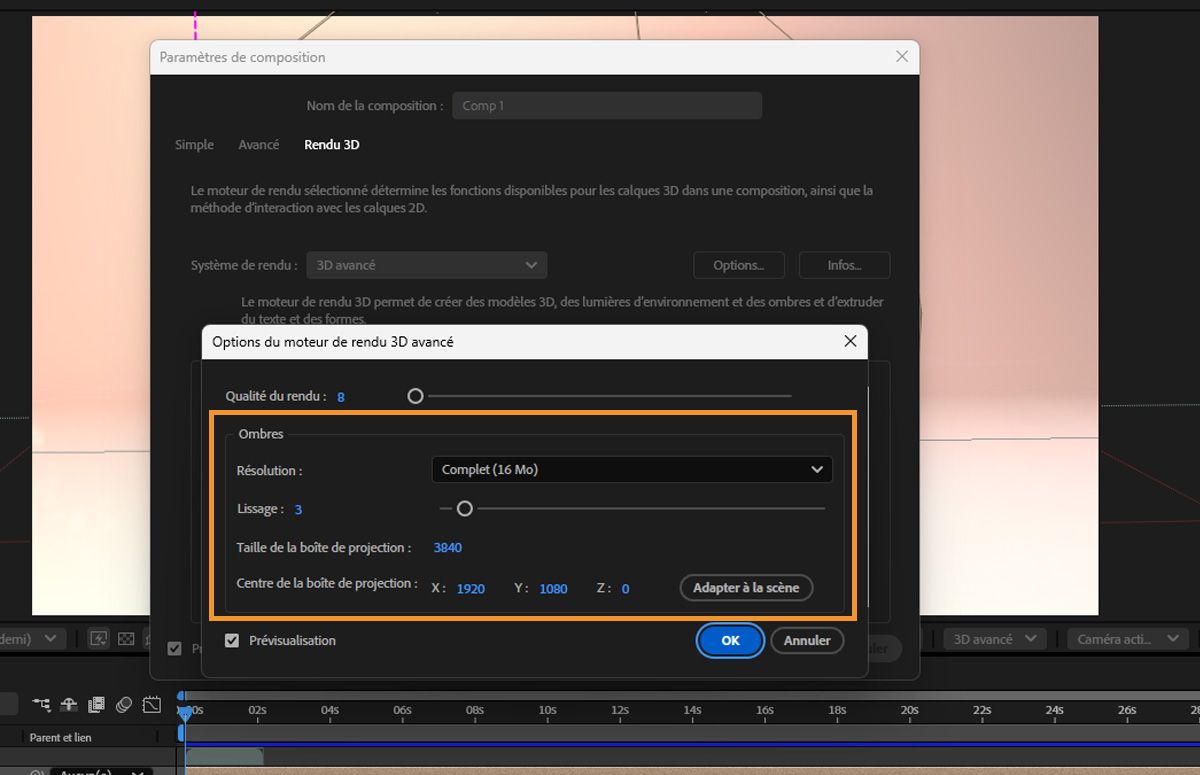The height and width of the screenshot is (775, 1200).
Task: Click the 10s mark on timeline ruler
Action: pos(547,710)
